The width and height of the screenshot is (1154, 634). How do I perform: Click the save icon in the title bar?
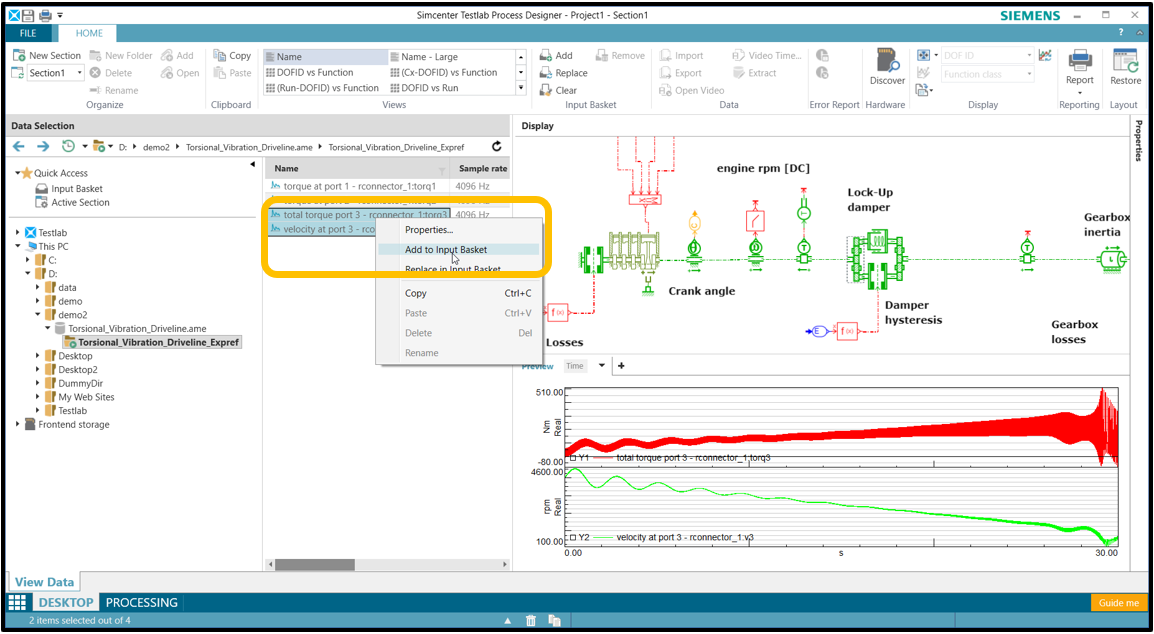[28, 15]
